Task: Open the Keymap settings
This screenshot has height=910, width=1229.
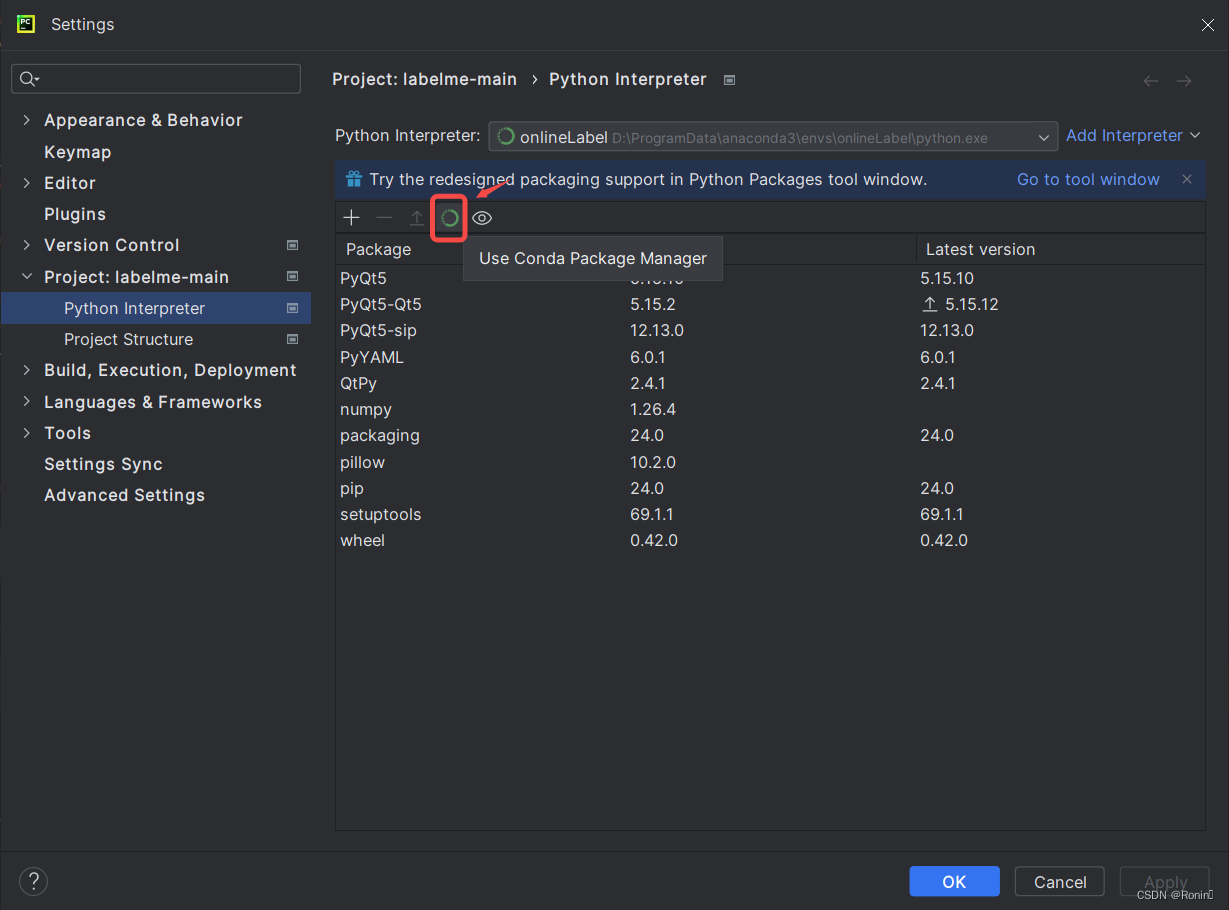Action: pyautogui.click(x=78, y=152)
